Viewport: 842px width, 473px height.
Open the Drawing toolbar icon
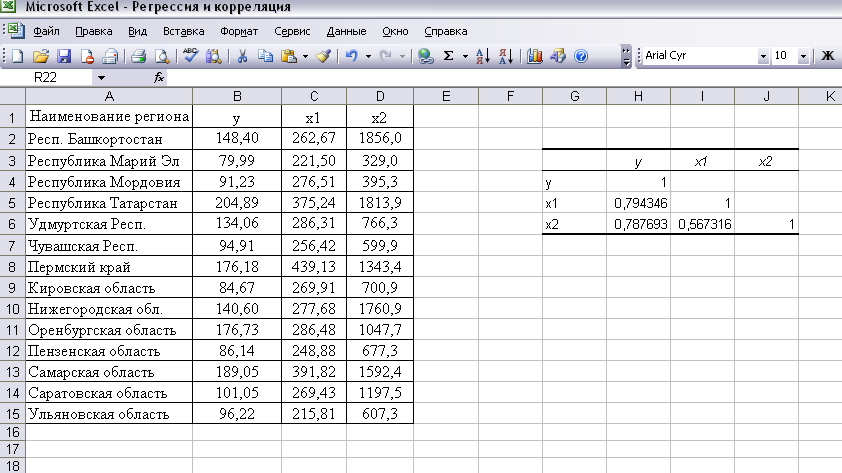point(558,56)
